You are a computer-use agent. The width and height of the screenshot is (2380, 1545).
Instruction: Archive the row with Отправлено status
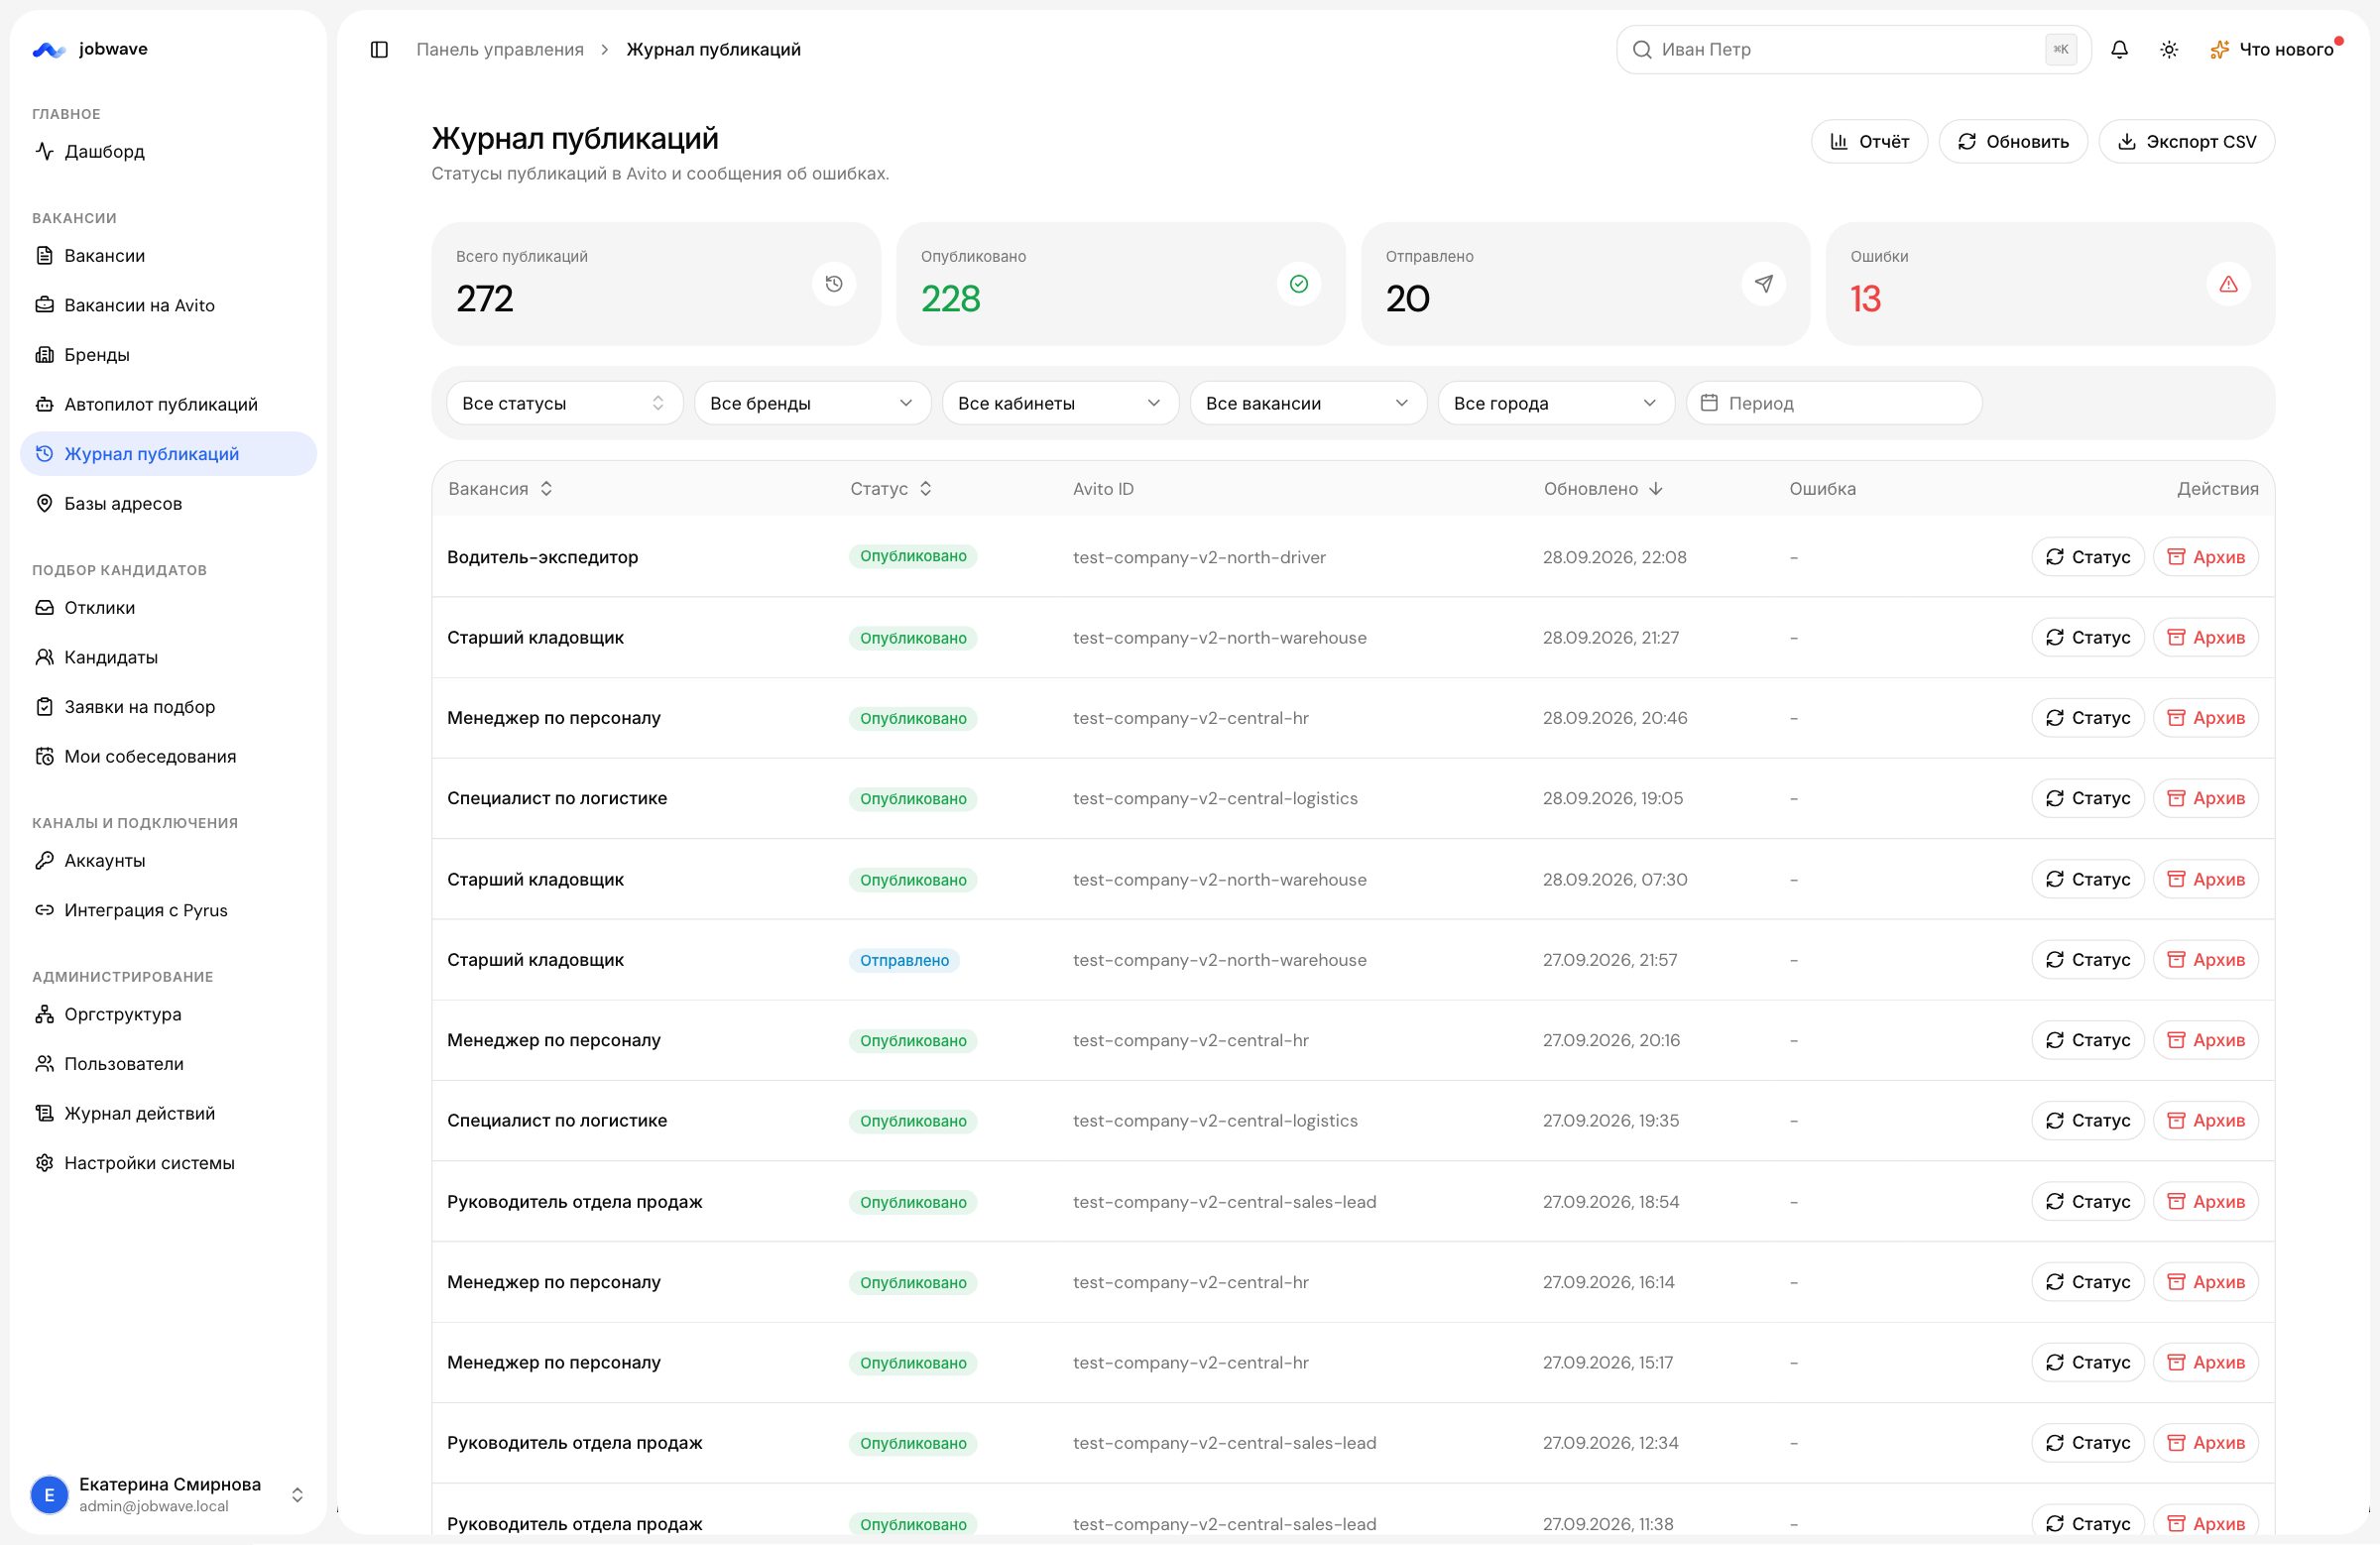point(2206,960)
